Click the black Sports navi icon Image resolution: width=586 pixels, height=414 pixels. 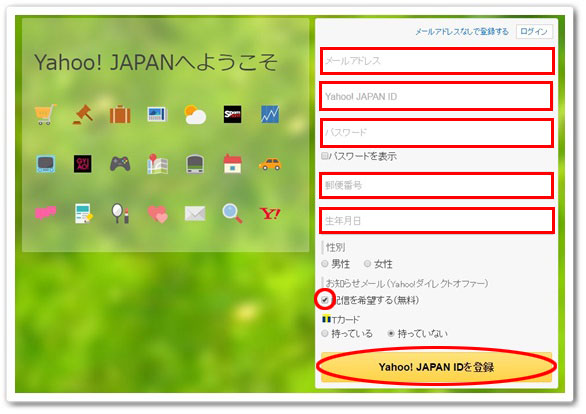[232, 114]
